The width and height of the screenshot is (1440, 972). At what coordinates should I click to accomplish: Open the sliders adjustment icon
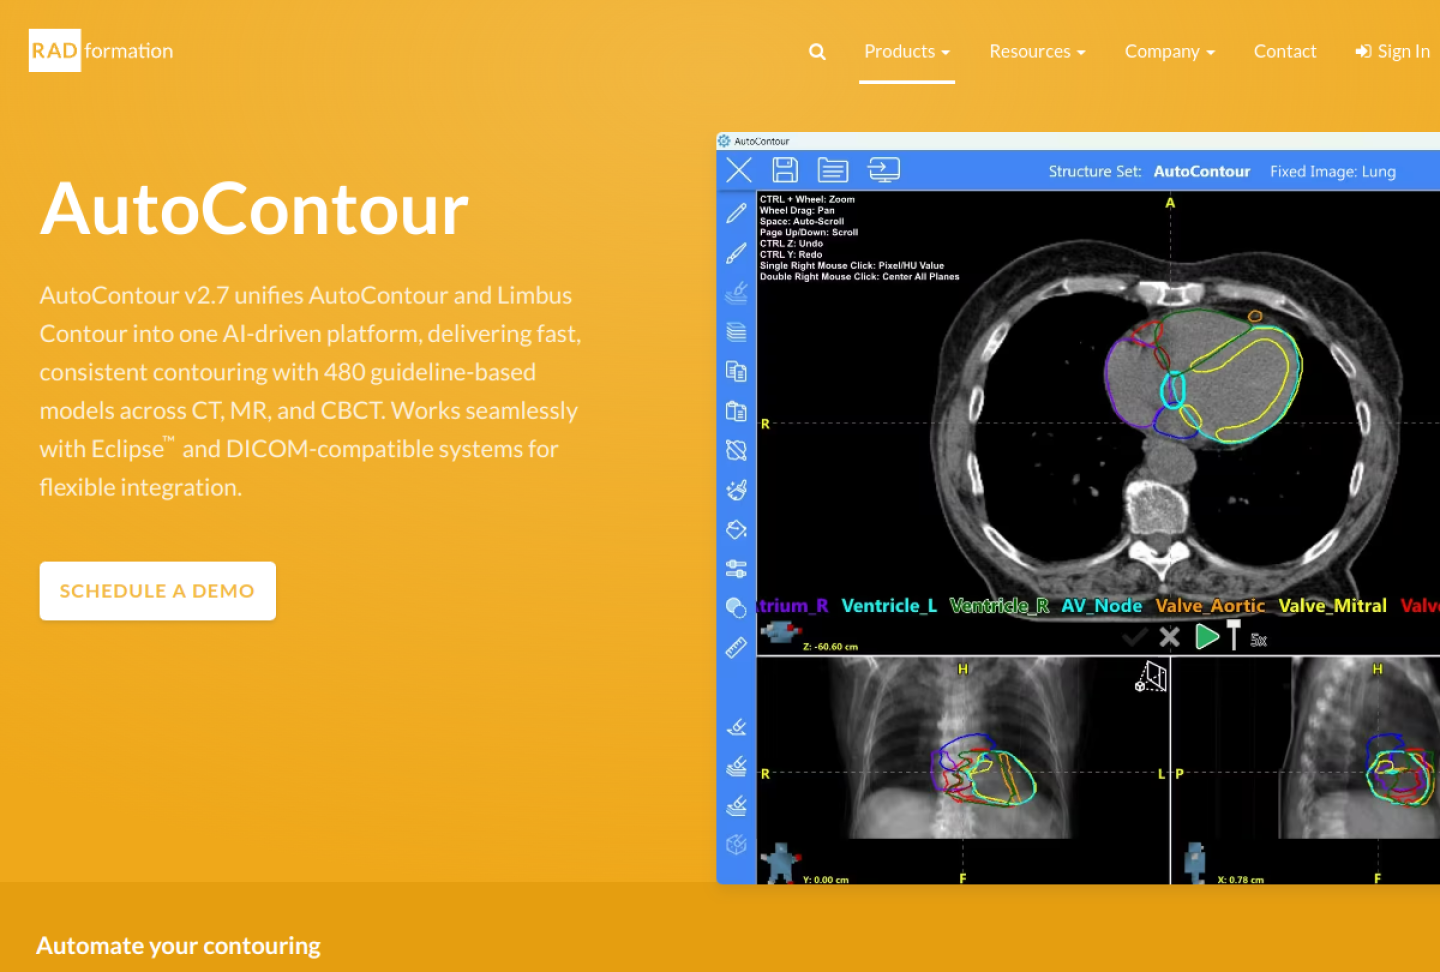[736, 569]
